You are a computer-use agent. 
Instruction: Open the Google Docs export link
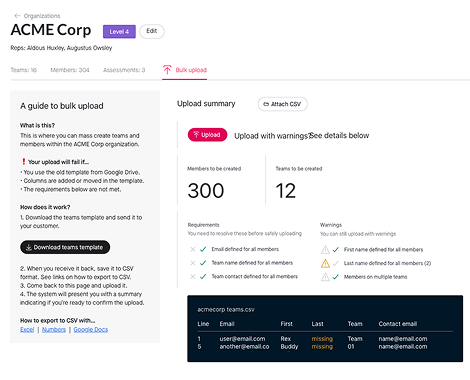click(91, 330)
